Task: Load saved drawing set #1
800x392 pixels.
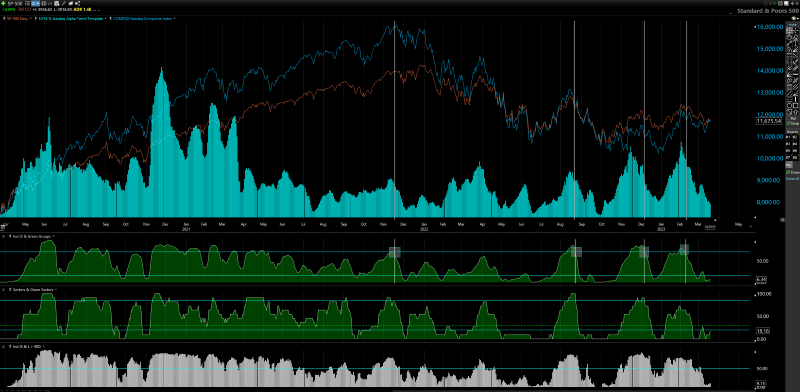Action: pos(788,137)
